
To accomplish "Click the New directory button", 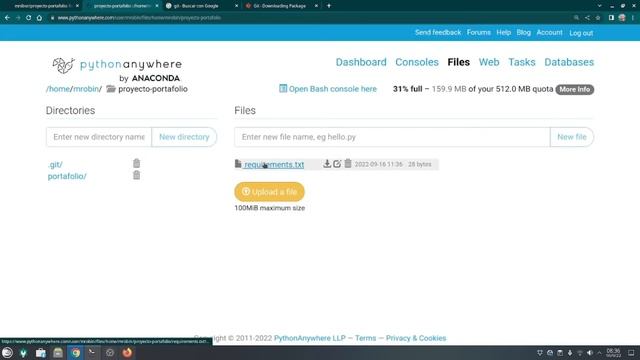I will coord(184,137).
